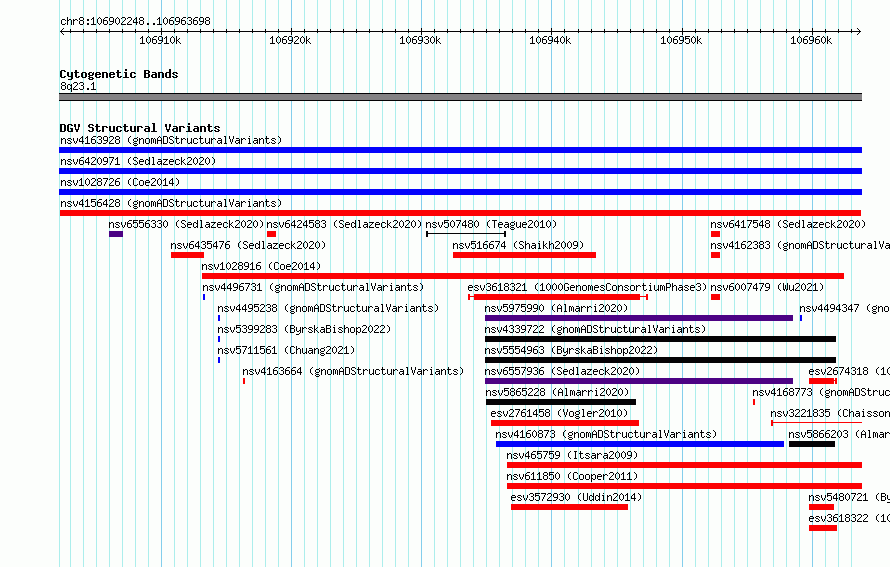Select the nsv4494347 variant label
Screen dimensions: 890x567
[845, 308]
